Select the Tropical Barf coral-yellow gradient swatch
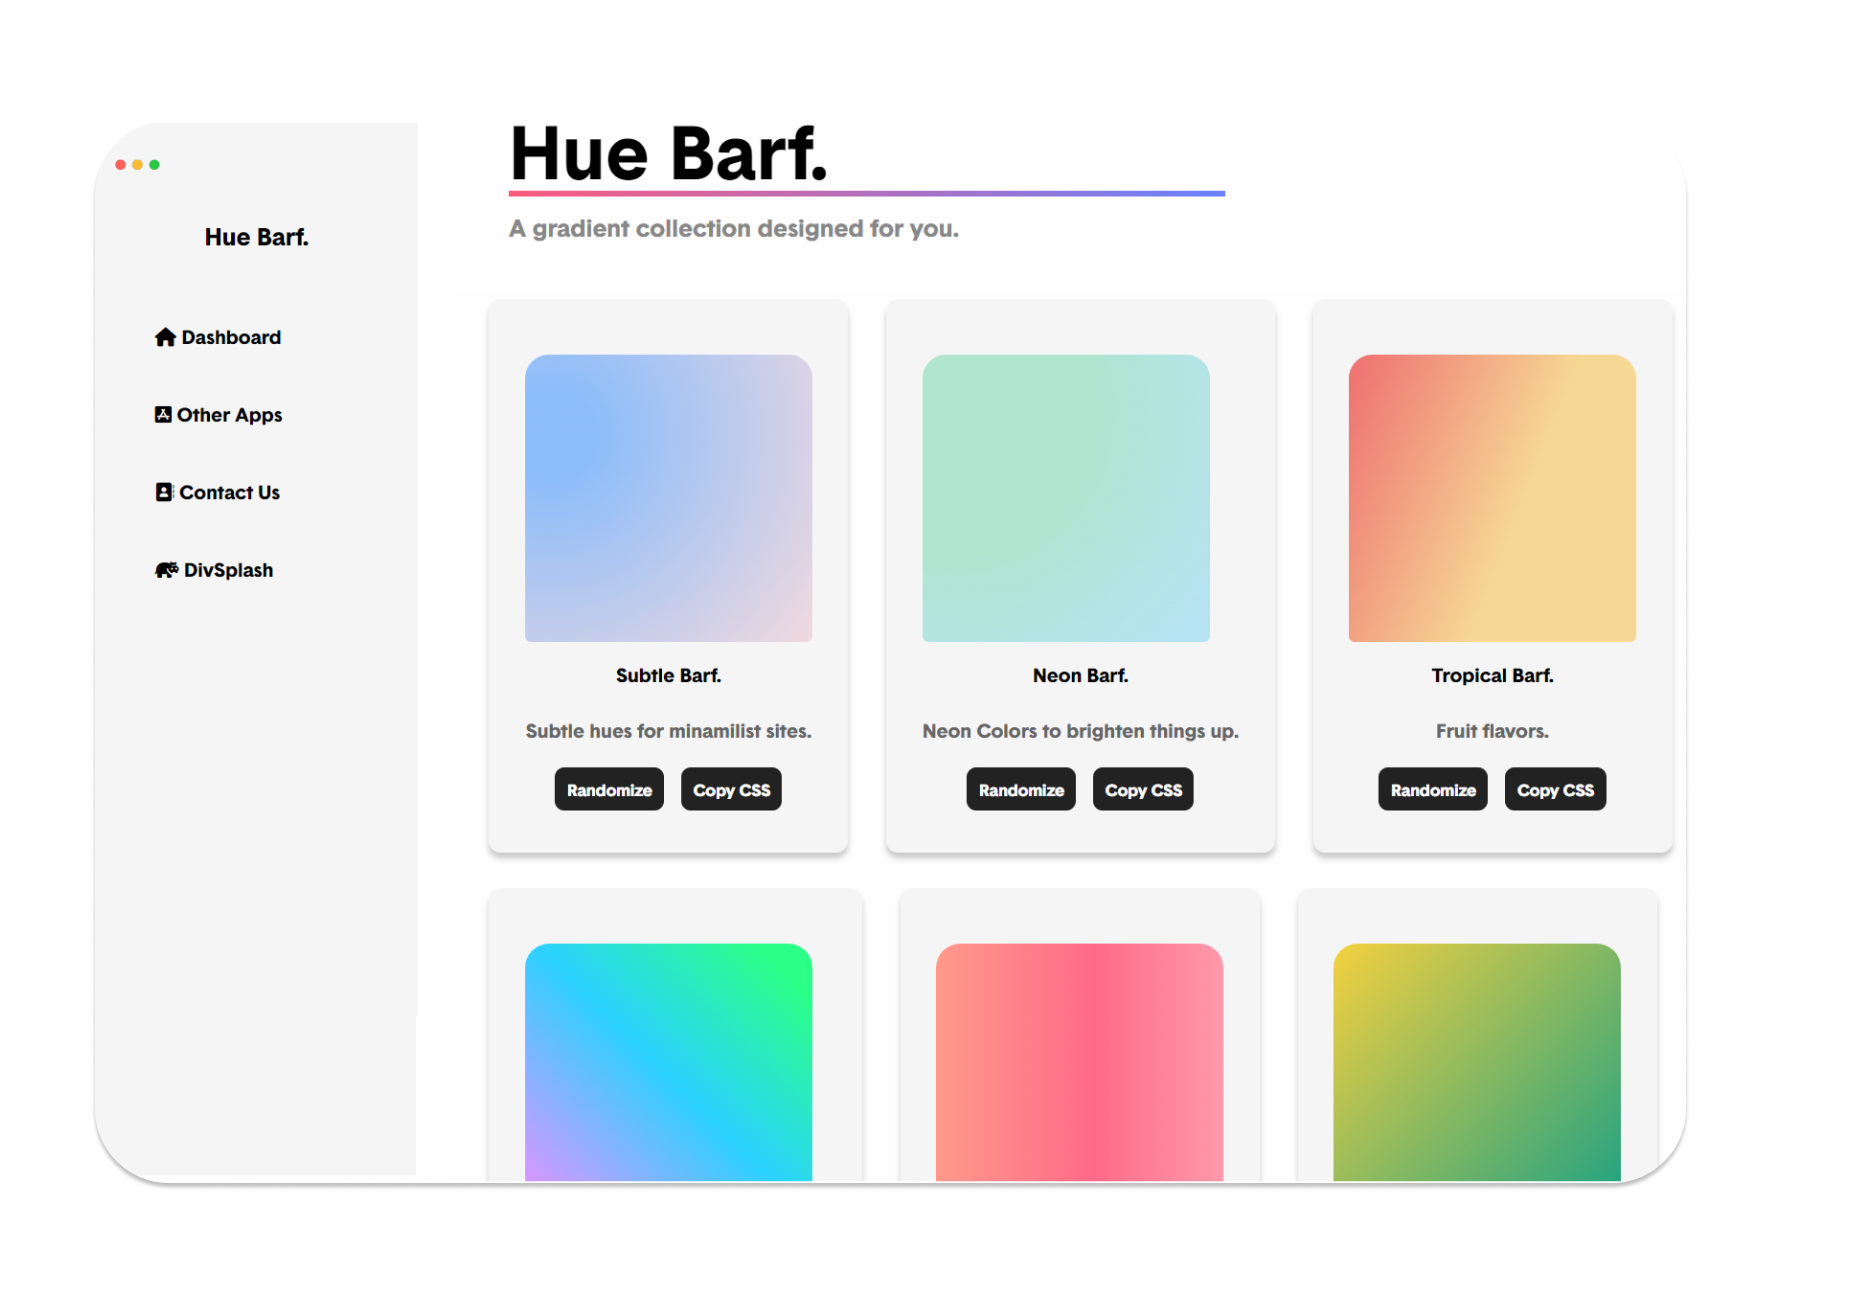 tap(1492, 498)
